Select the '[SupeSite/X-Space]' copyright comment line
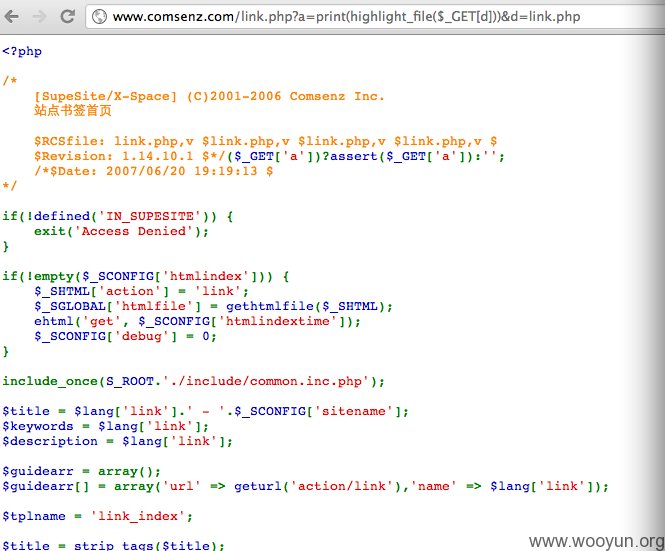This screenshot has width=665, height=551. [x=209, y=96]
